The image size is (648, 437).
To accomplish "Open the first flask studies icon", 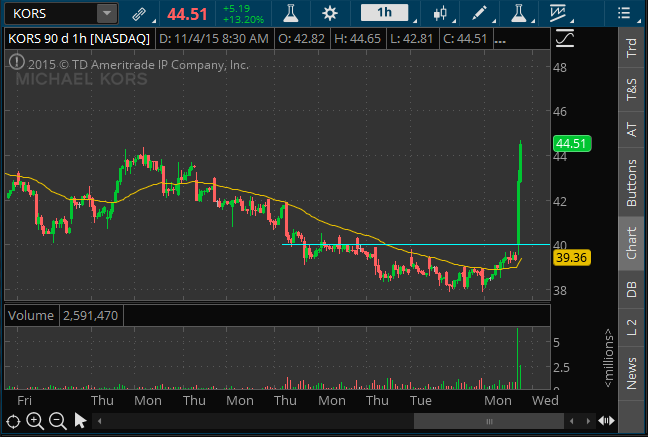I will (x=291, y=14).
